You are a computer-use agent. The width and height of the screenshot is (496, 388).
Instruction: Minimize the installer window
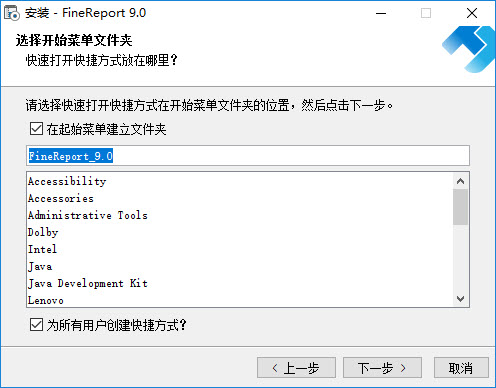tap(381, 13)
